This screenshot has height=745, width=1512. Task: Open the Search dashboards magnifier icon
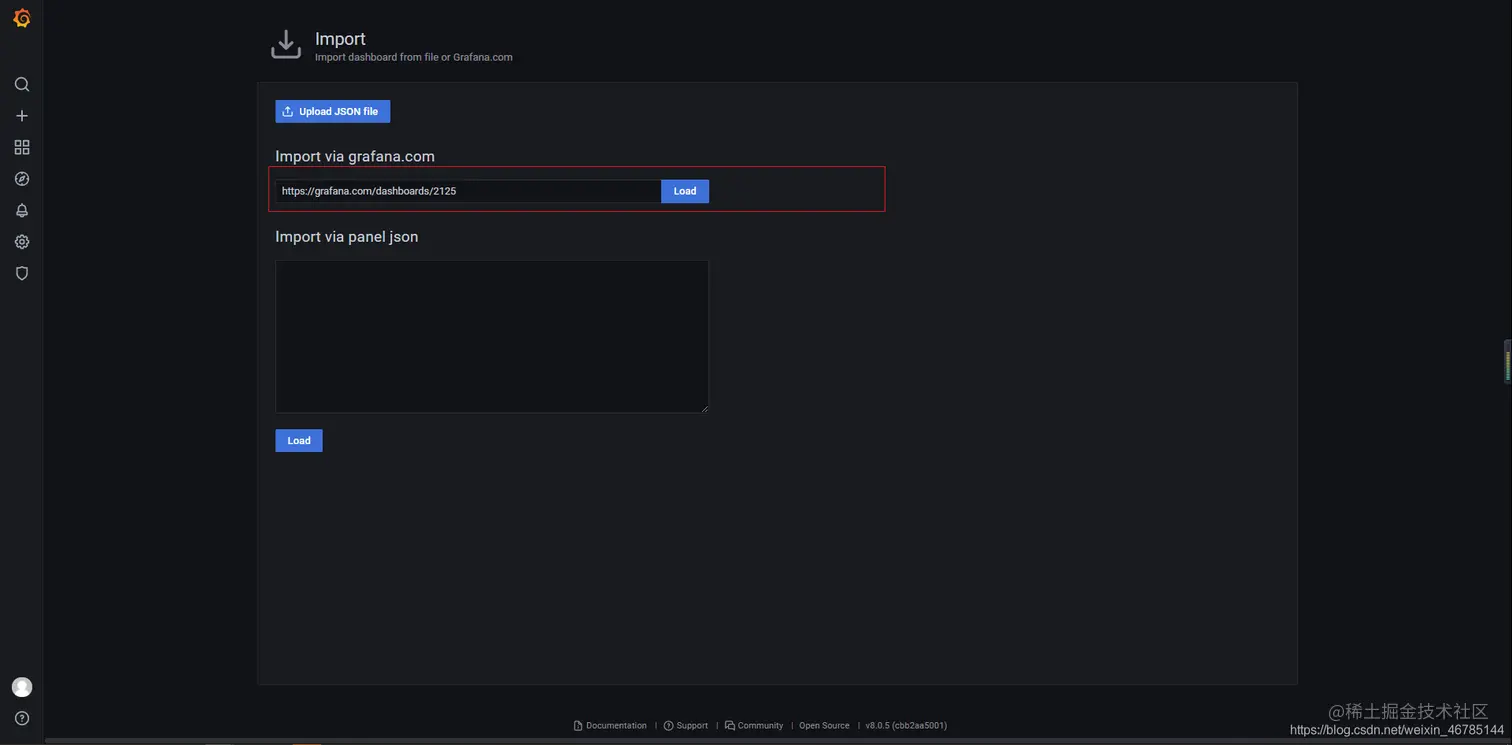pyautogui.click(x=22, y=84)
